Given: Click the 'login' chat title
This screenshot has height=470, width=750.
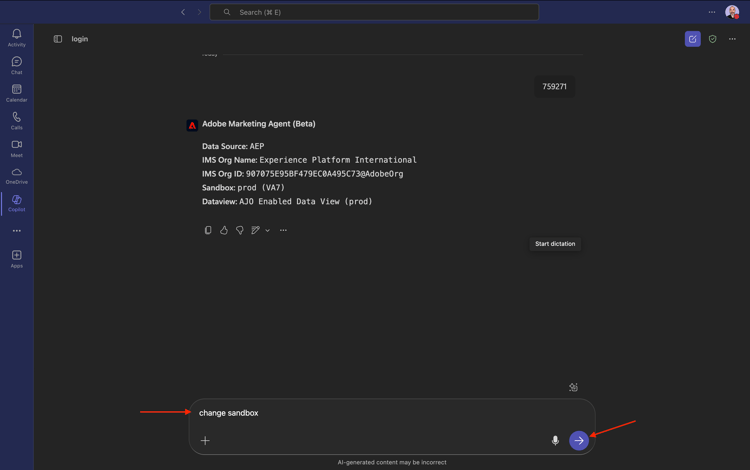Looking at the screenshot, I should [79, 39].
